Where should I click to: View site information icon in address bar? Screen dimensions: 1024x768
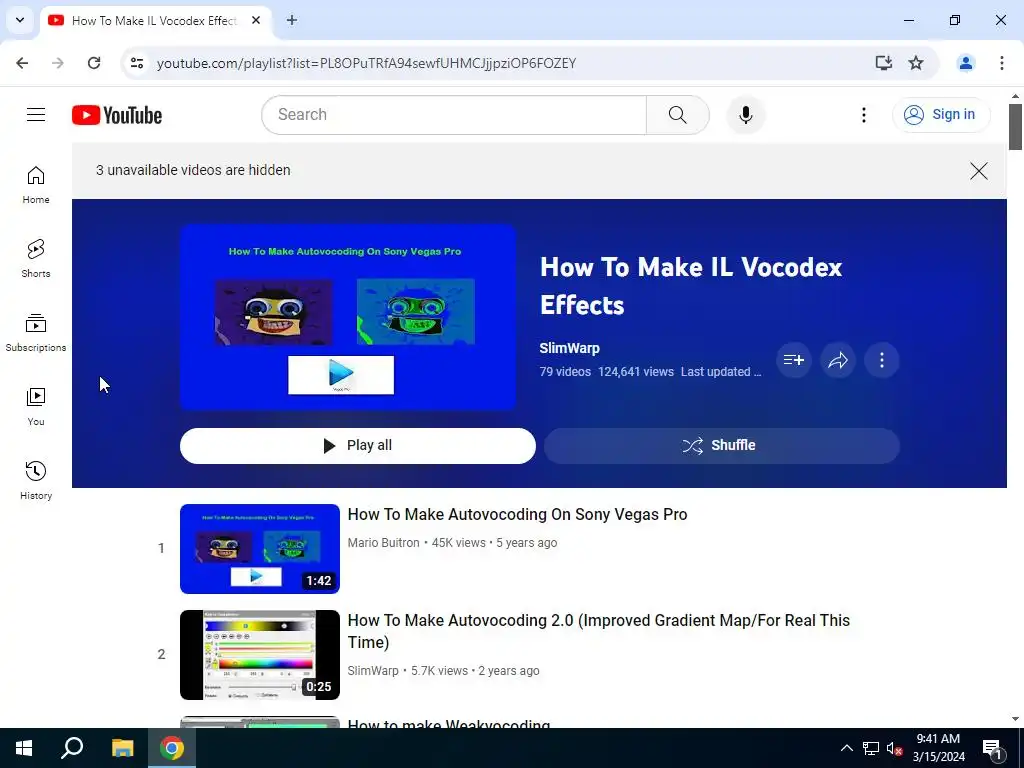pyautogui.click(x=136, y=63)
